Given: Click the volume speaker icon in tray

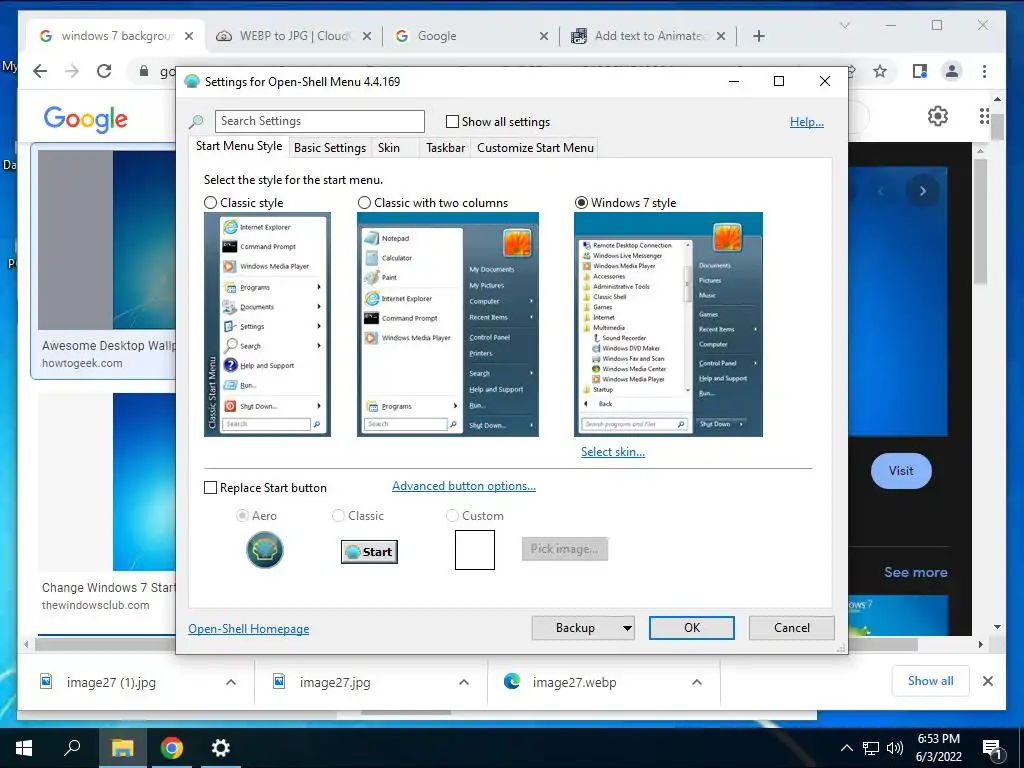Looking at the screenshot, I should 895,748.
